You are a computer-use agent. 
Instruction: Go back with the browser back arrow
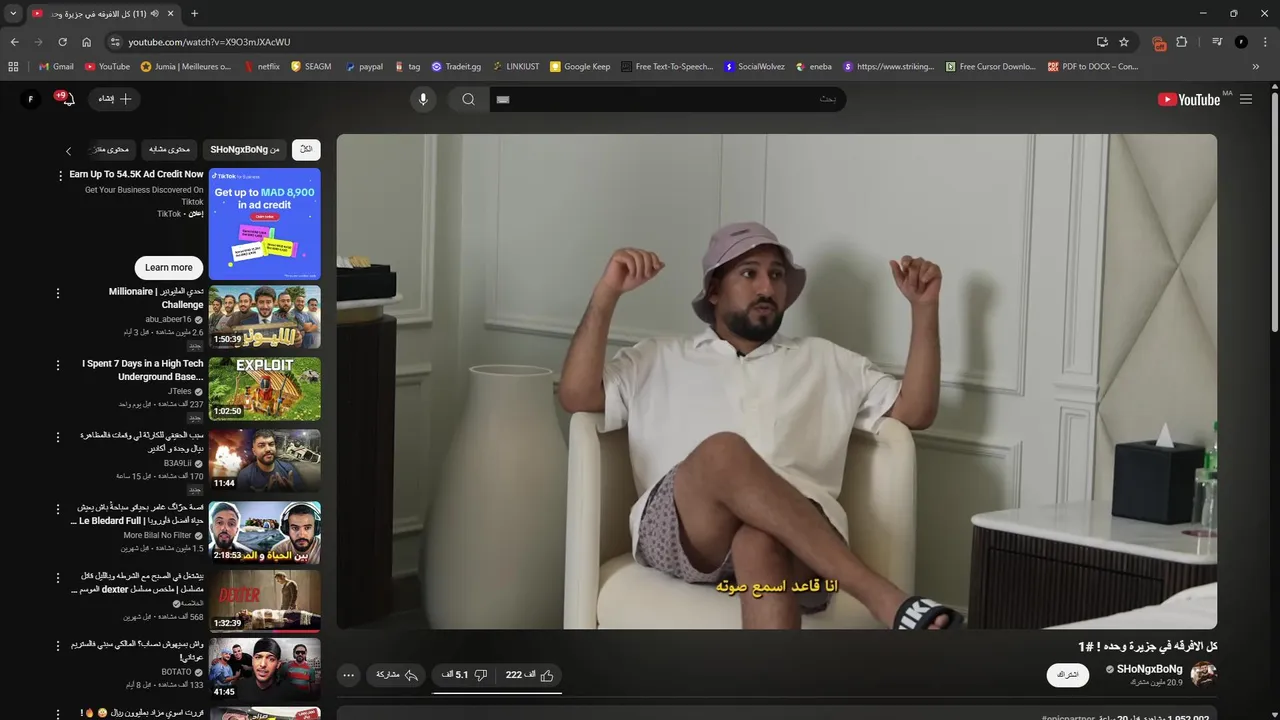(x=14, y=42)
